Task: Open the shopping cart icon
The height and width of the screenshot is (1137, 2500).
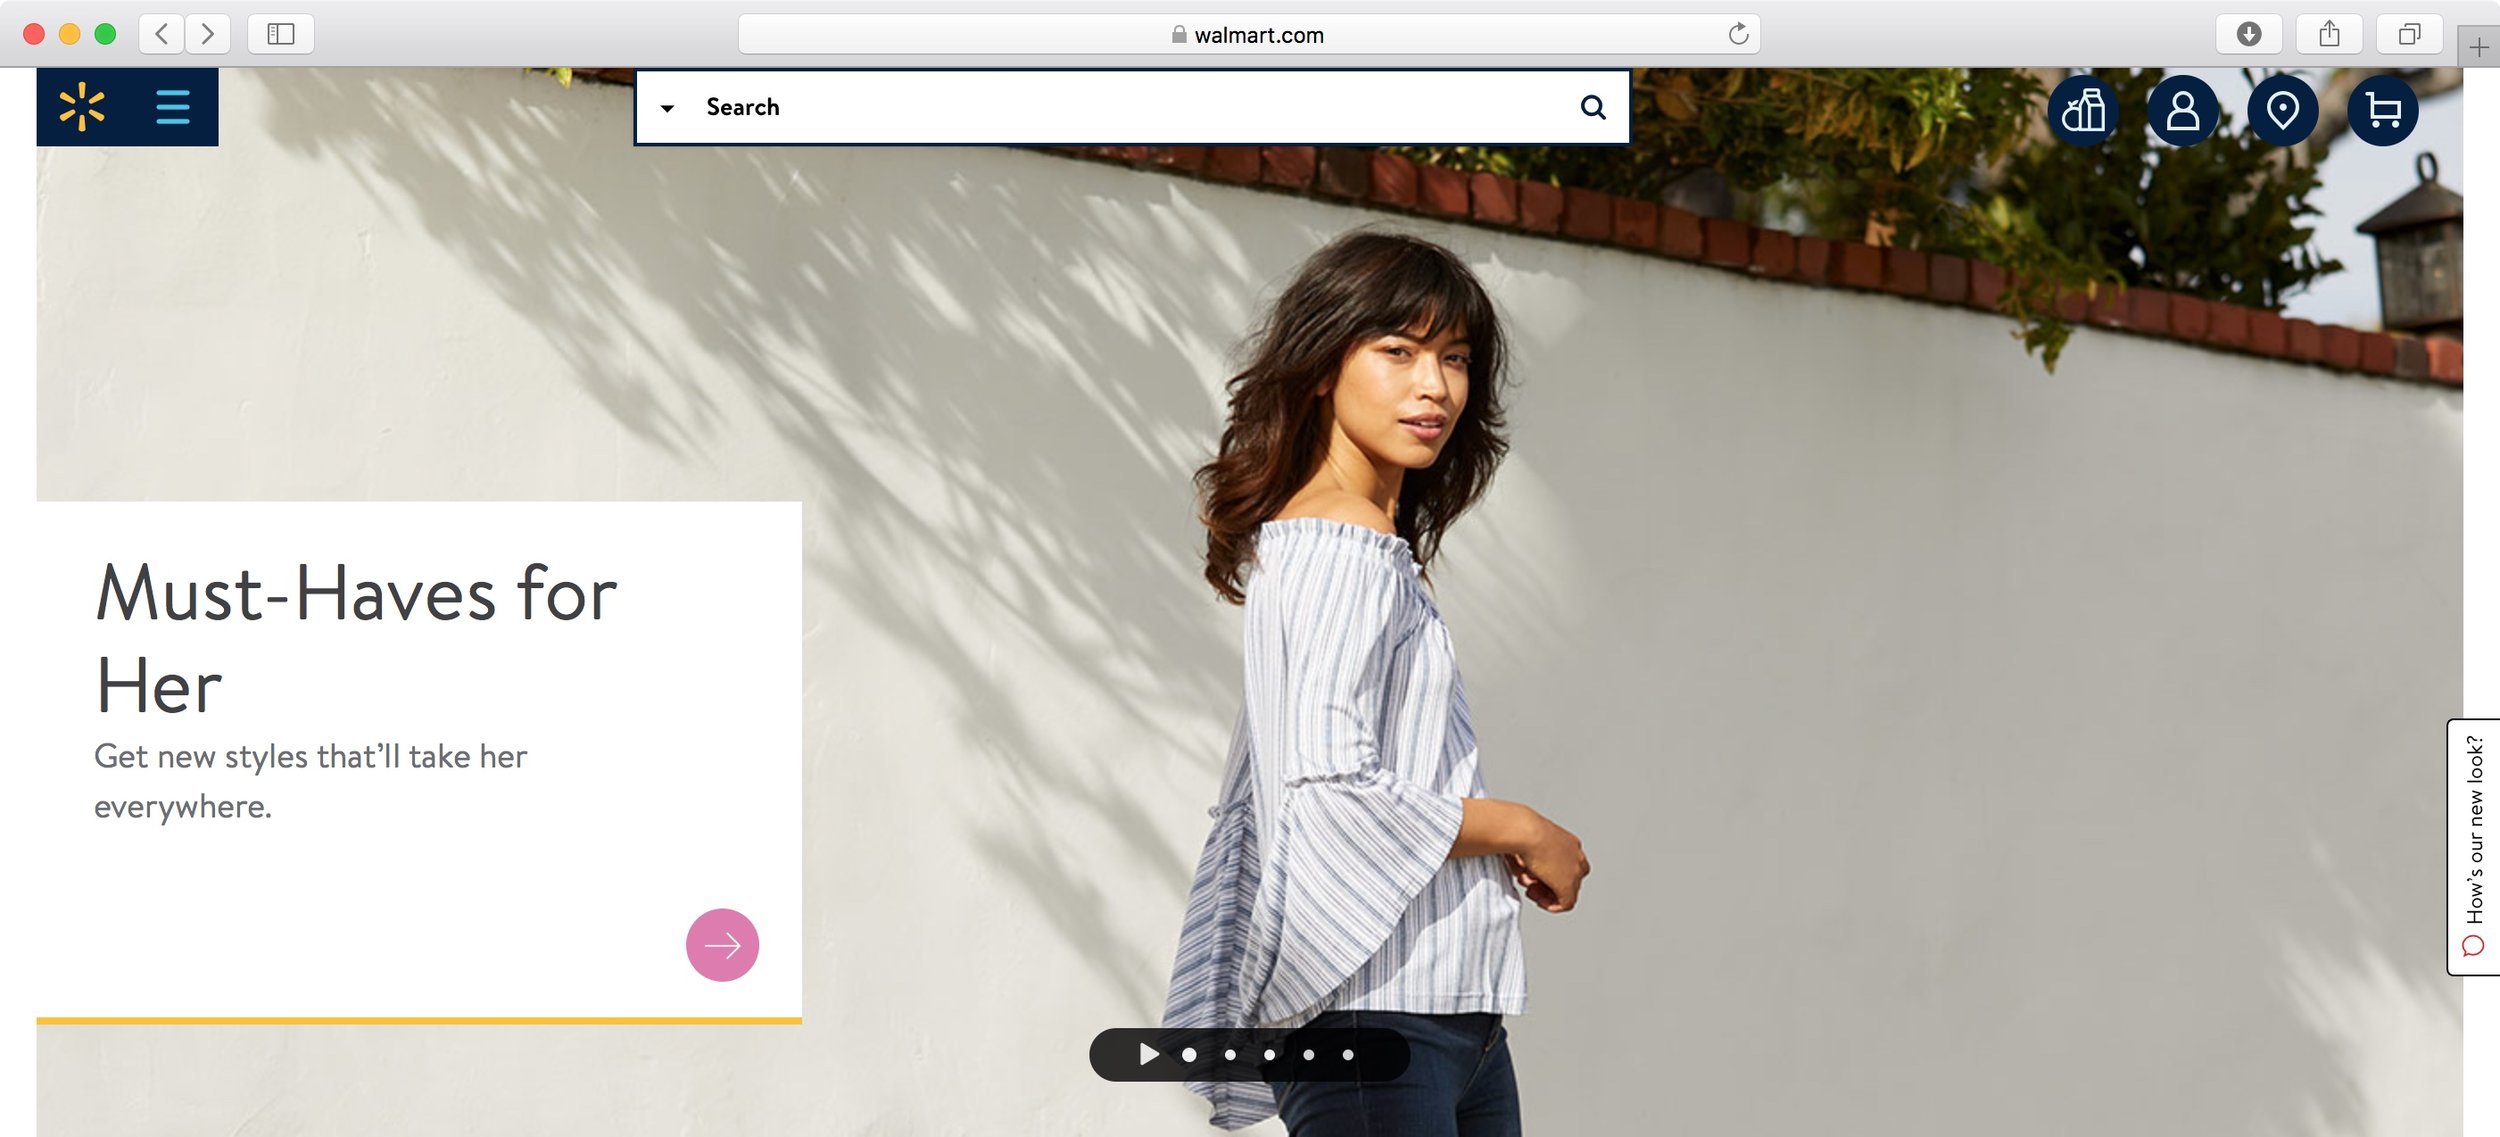Action: 2383,110
